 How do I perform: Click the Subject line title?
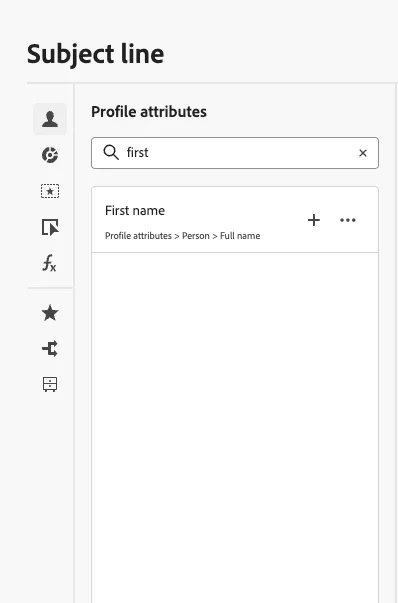tap(95, 54)
